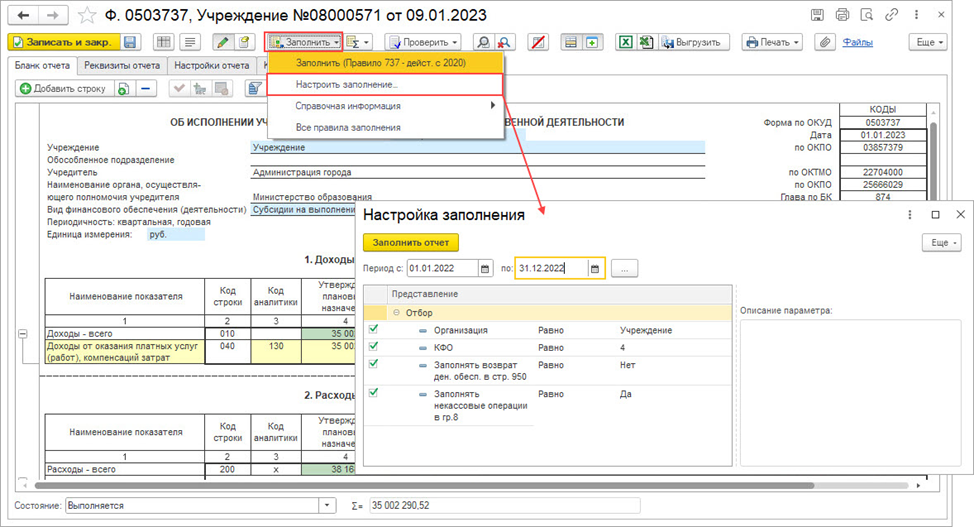Collapse the Доходы - всего row group

tap(23, 334)
